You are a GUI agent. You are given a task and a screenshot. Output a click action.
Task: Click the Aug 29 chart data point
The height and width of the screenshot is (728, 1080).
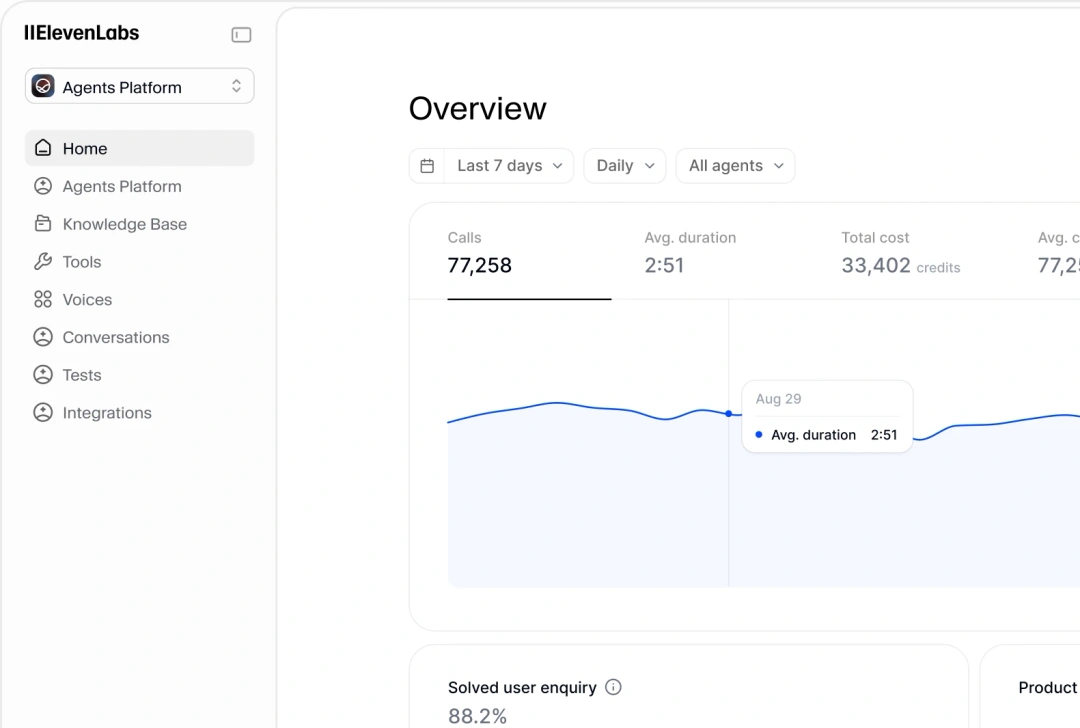(728, 413)
